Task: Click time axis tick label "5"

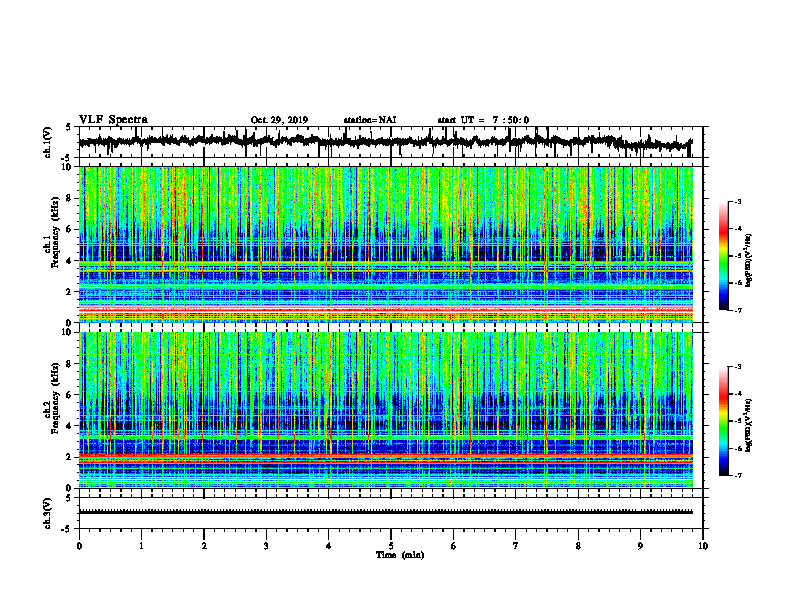Action: (x=391, y=546)
